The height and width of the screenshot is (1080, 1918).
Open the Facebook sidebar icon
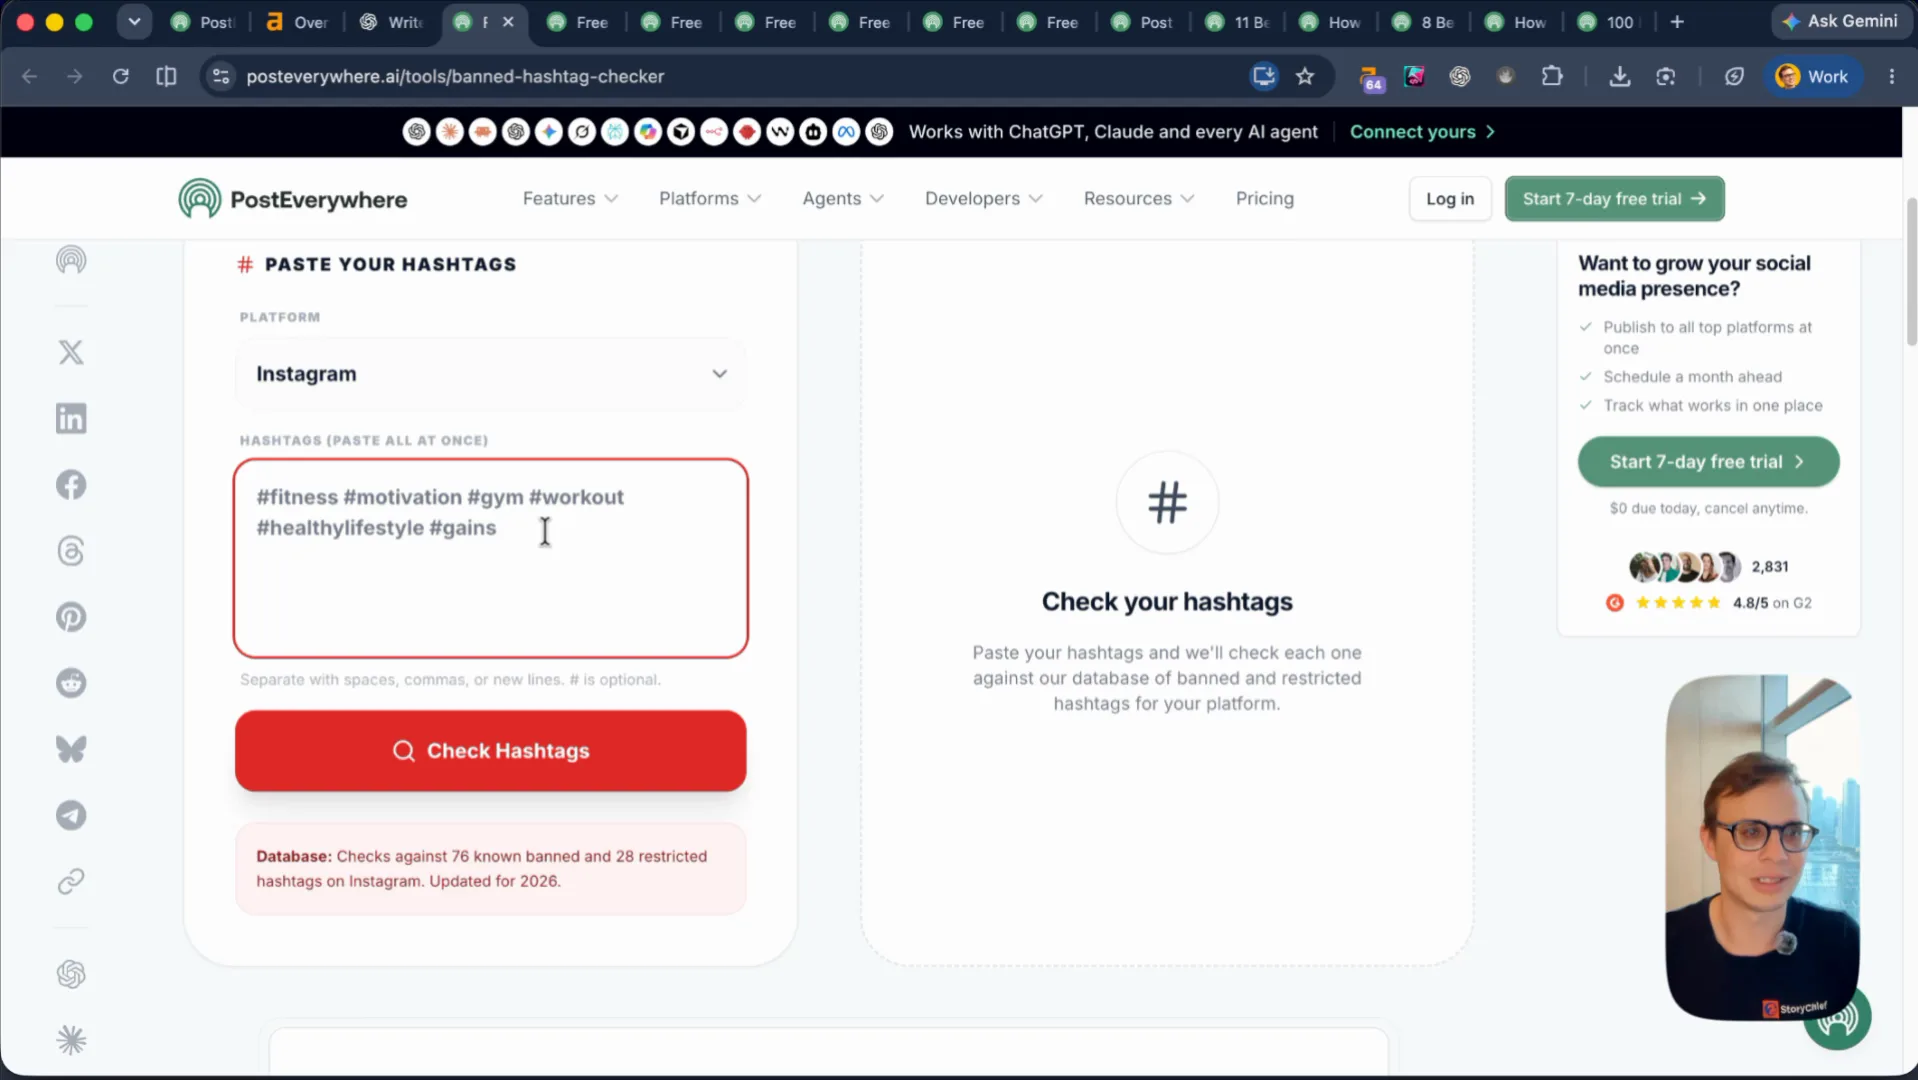(x=71, y=485)
